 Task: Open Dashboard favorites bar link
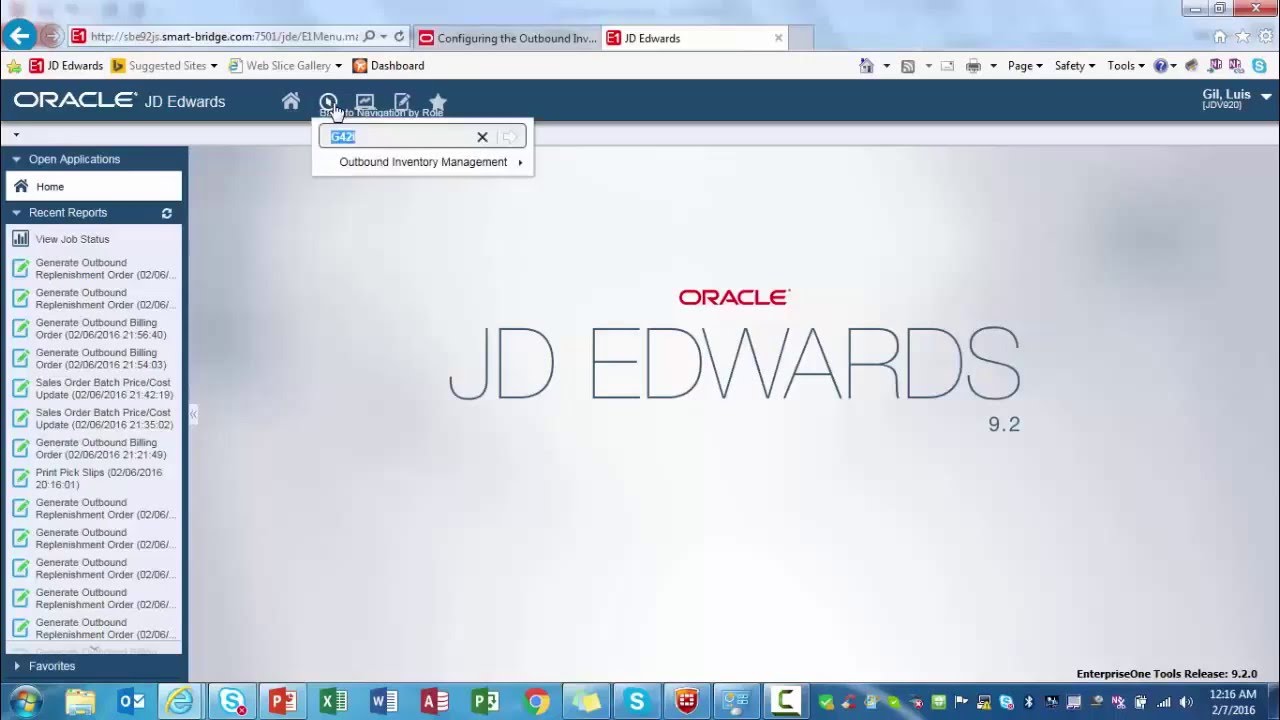click(388, 66)
